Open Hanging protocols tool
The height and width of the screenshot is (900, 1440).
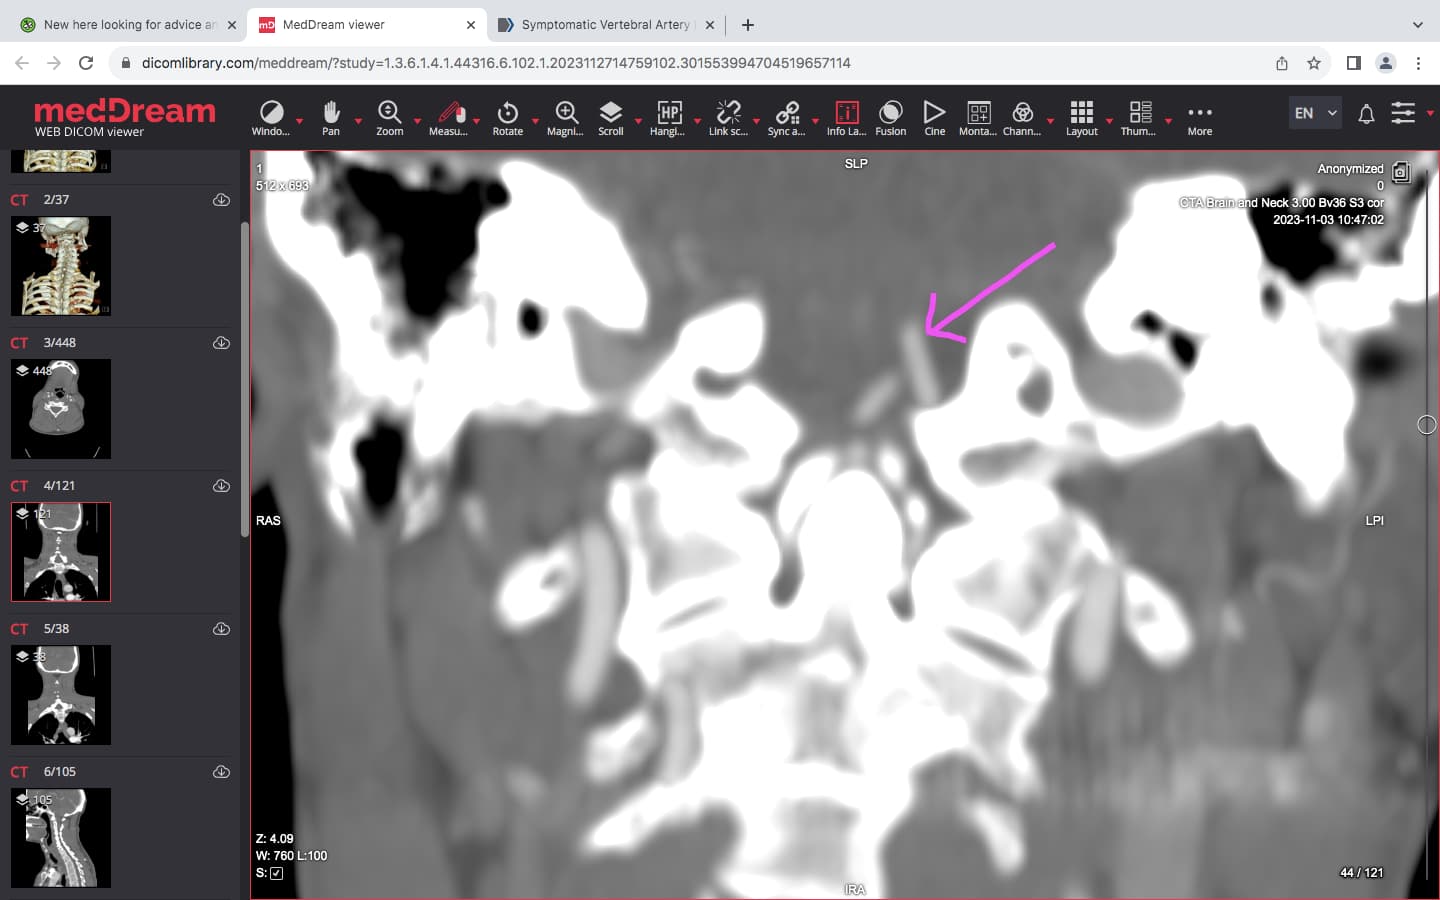coord(668,118)
